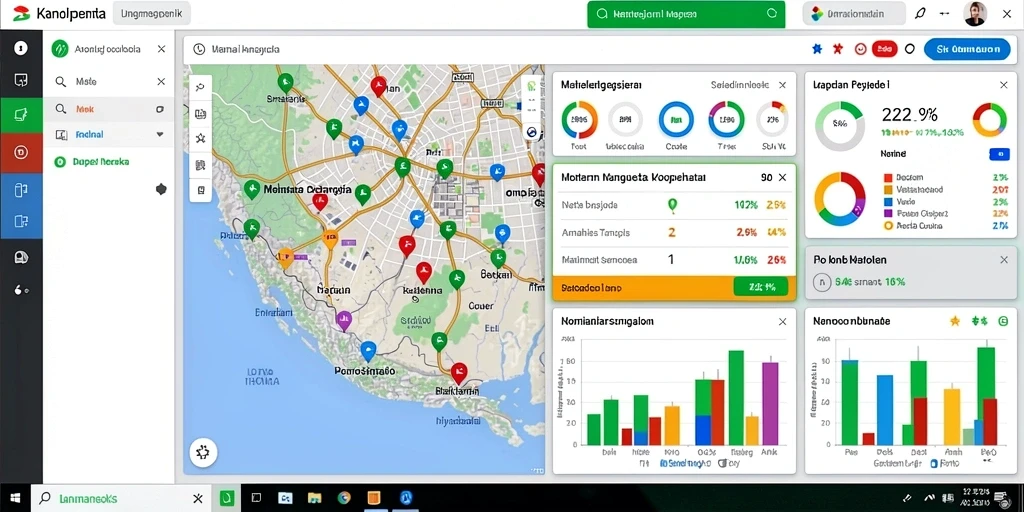Image resolution: width=1024 pixels, height=512 pixels.
Task: Click the red legend swatch beside Dociom
Action: coord(888,177)
